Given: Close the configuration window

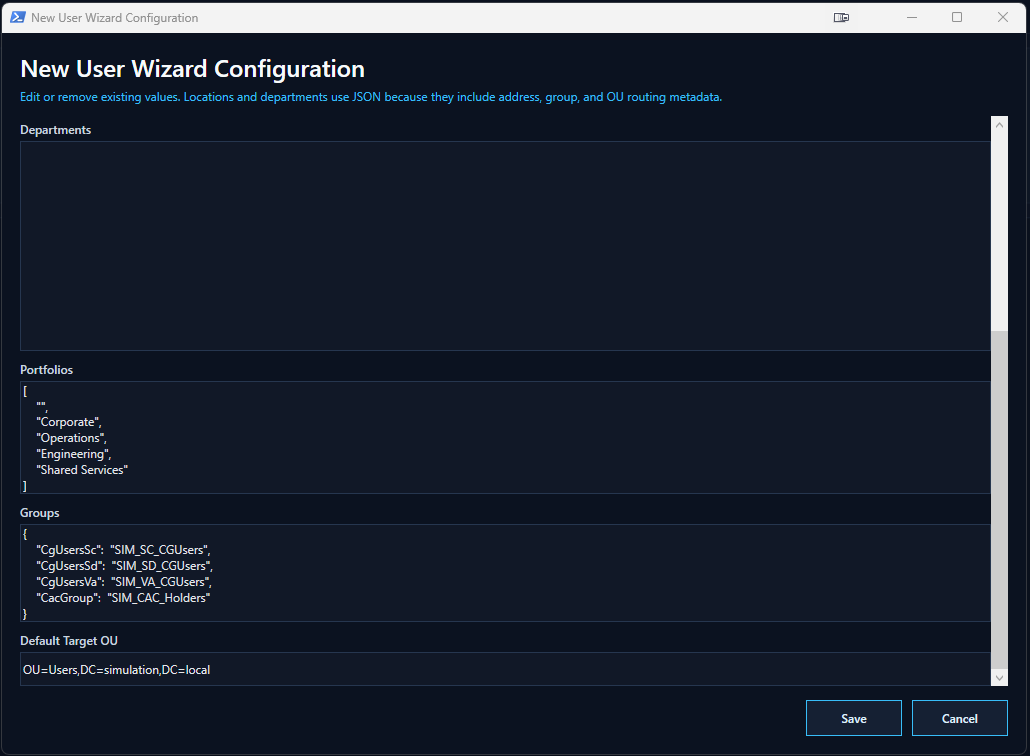Looking at the screenshot, I should pos(1002,18).
